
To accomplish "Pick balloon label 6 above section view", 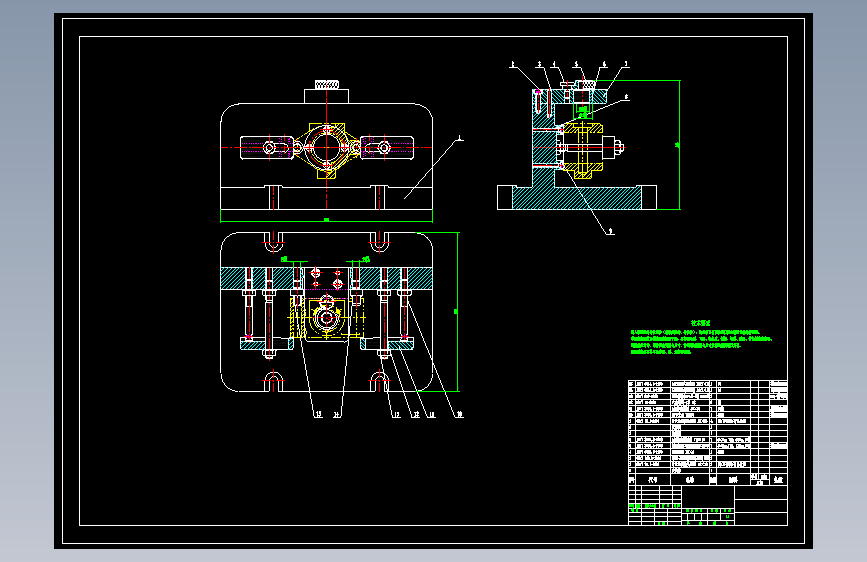I will click(604, 65).
